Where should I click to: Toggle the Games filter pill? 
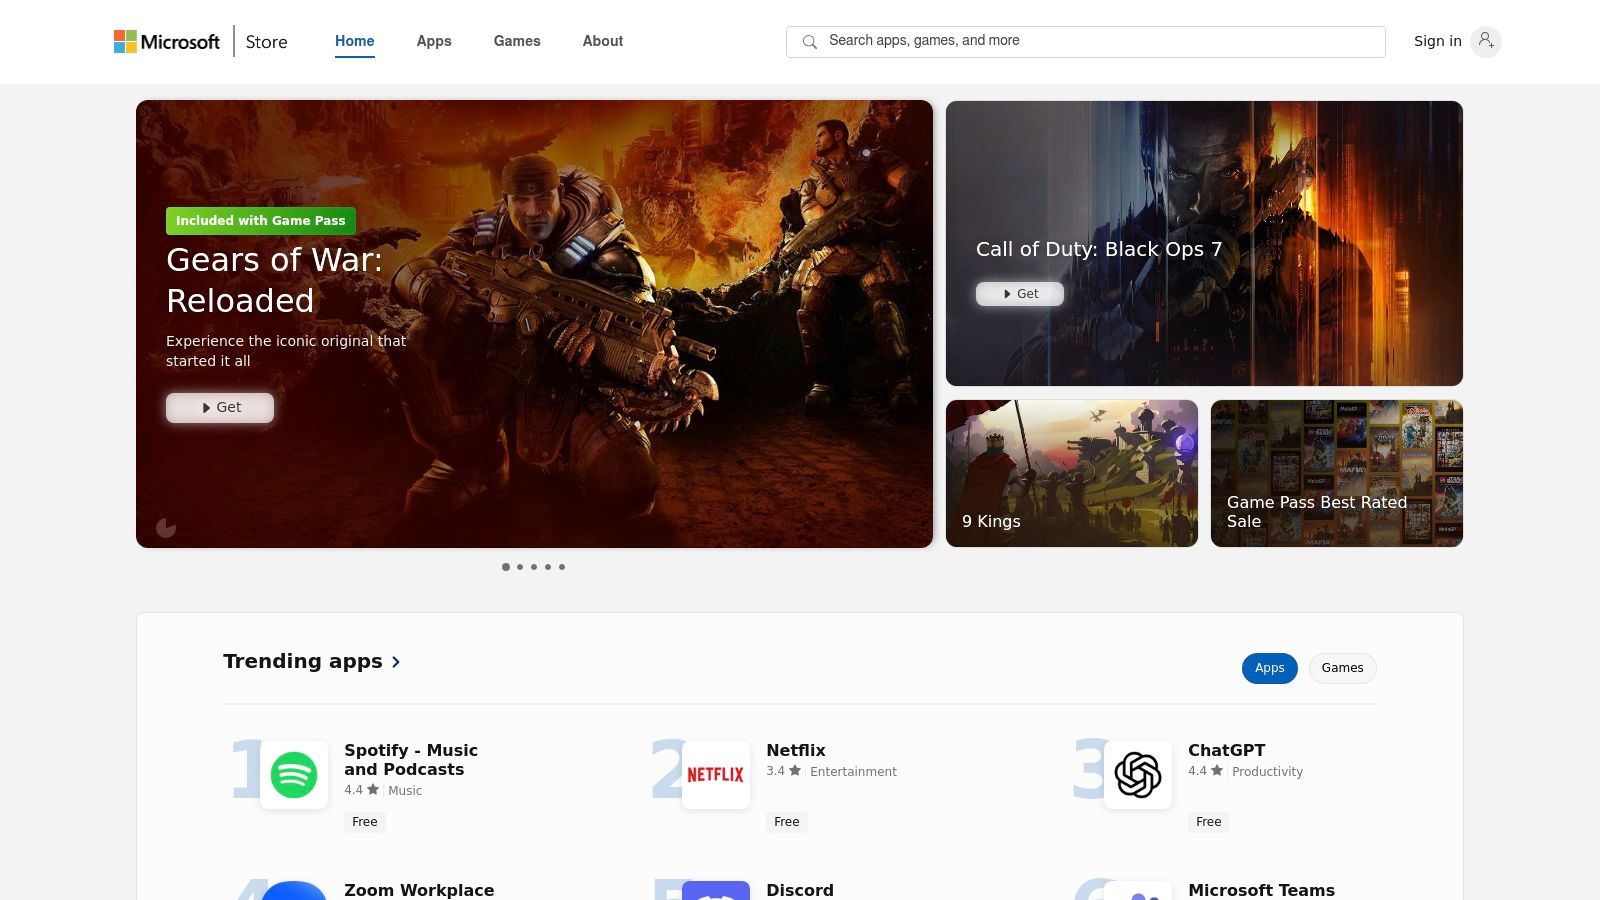(x=1342, y=668)
